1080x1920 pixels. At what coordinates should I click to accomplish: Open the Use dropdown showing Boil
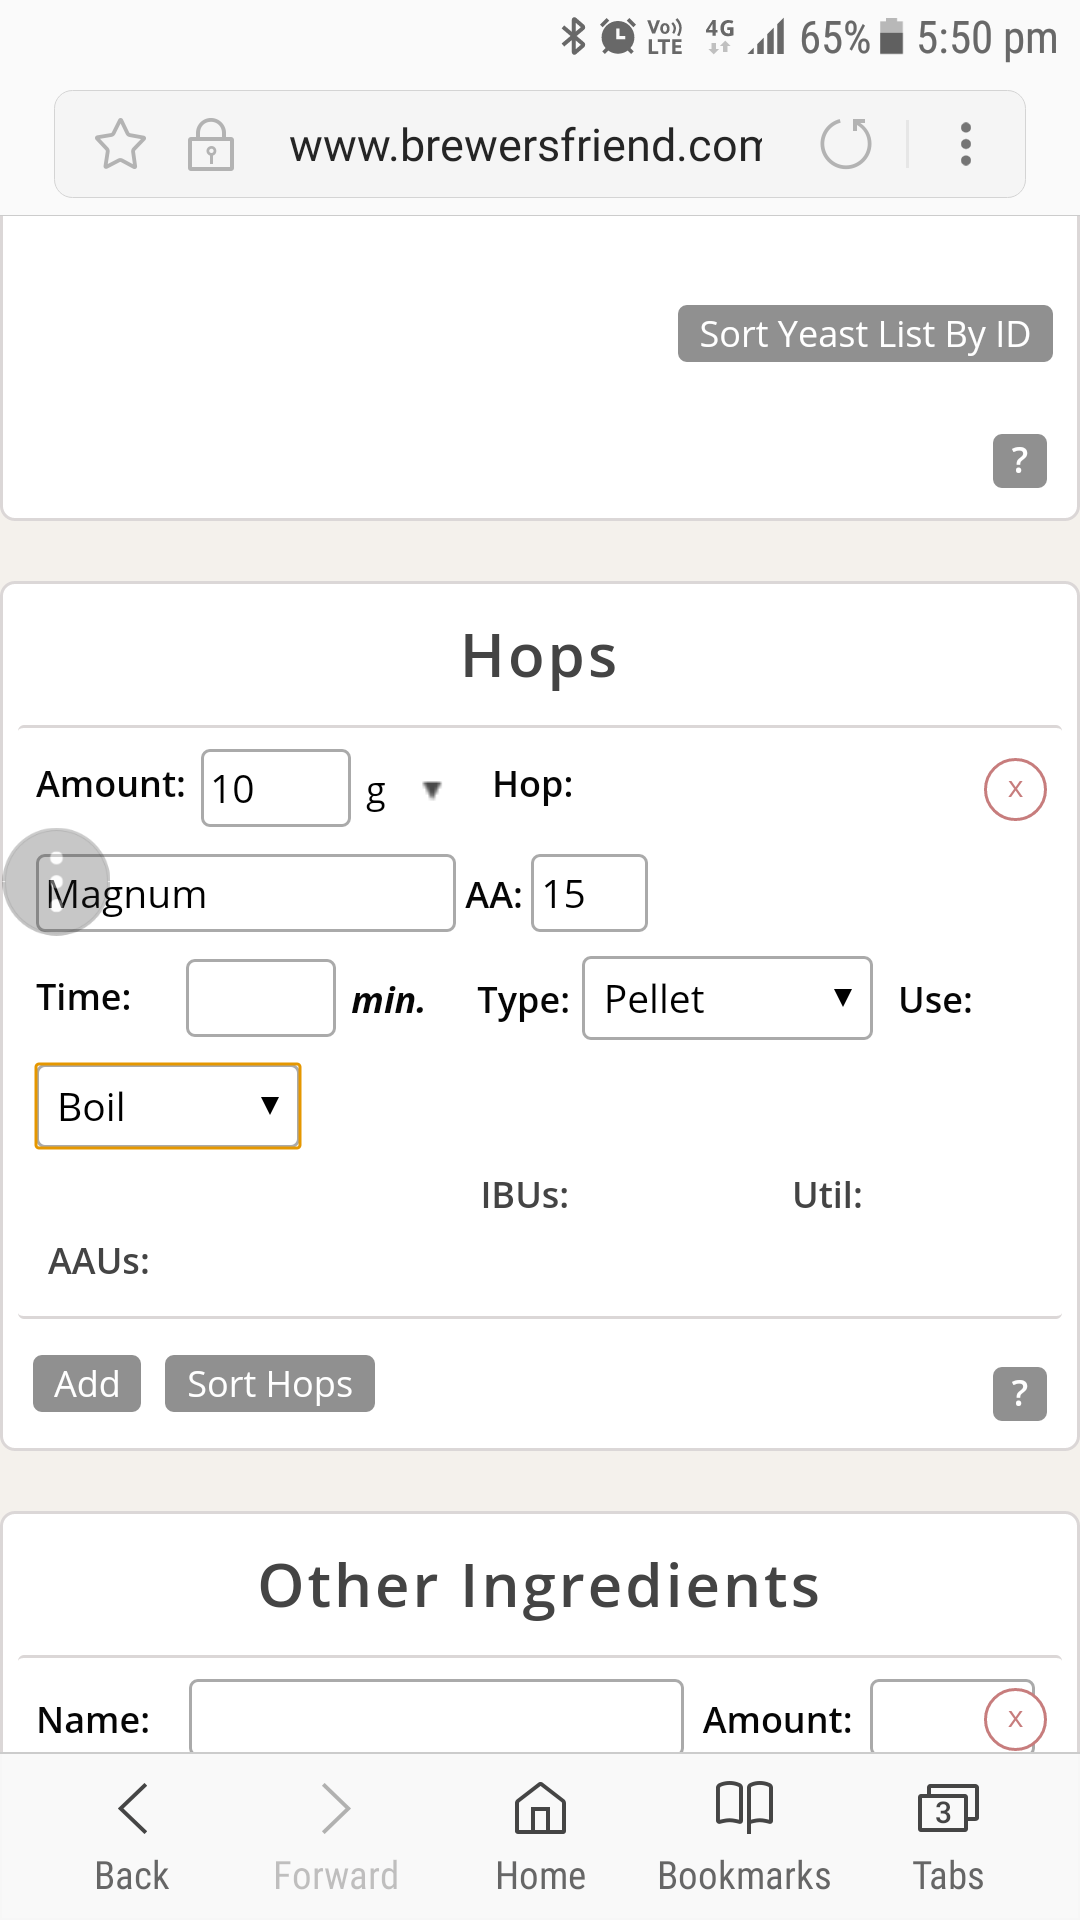168,1106
